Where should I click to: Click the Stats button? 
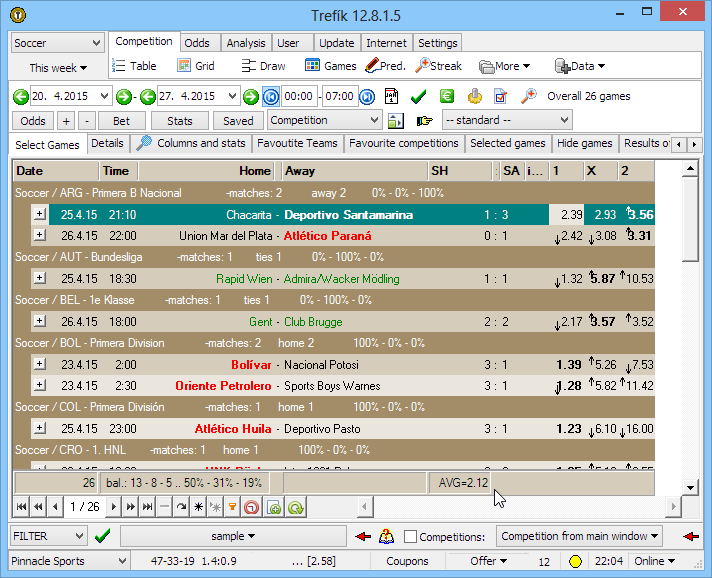(x=180, y=121)
